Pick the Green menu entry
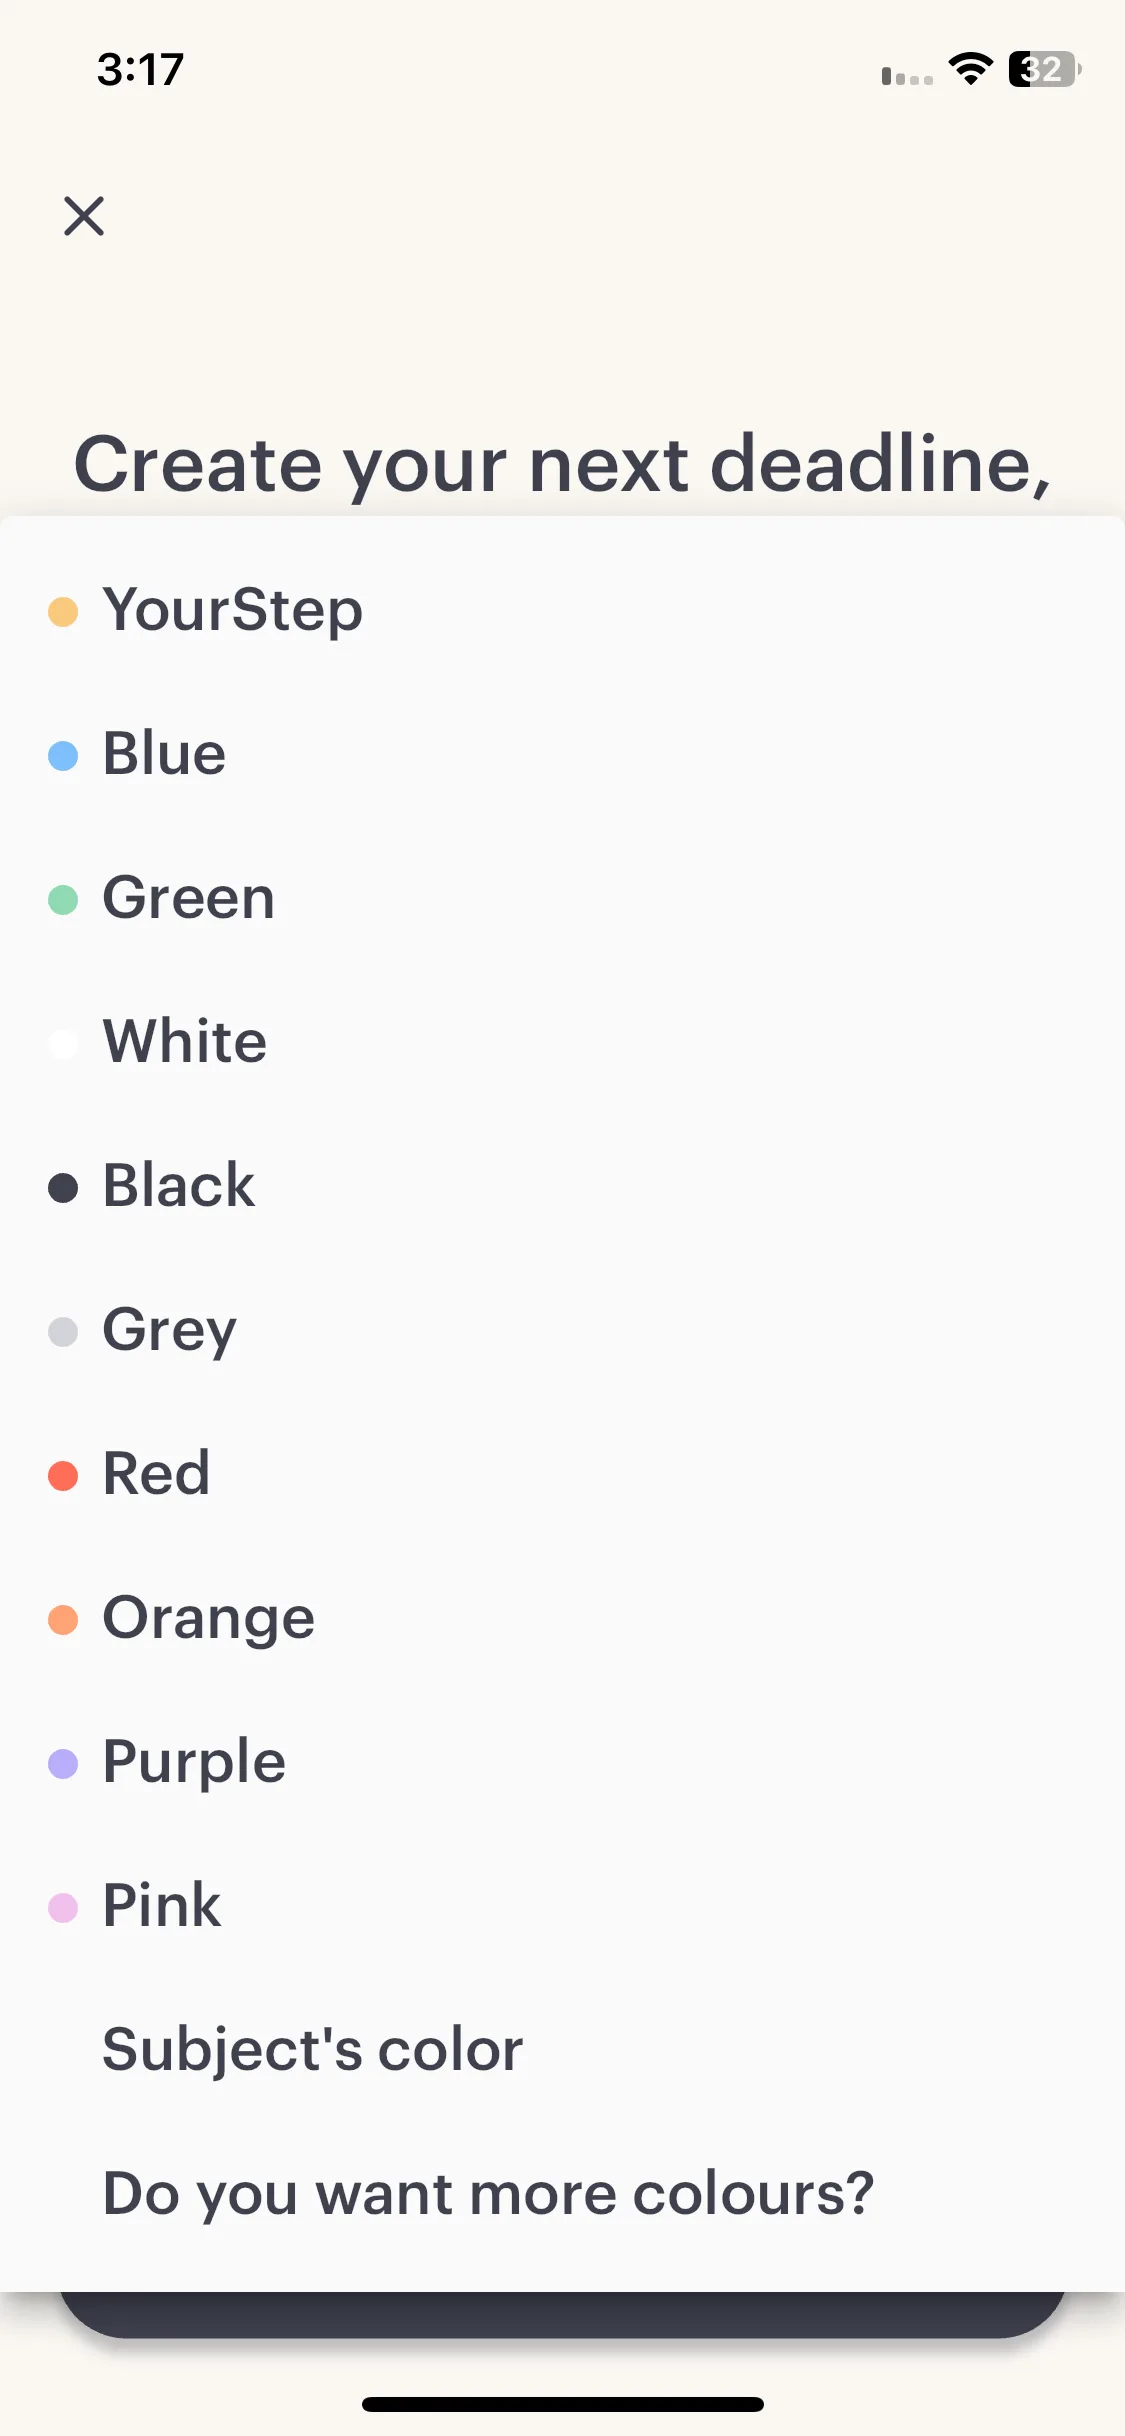Image resolution: width=1125 pixels, height=2436 pixels. point(562,899)
